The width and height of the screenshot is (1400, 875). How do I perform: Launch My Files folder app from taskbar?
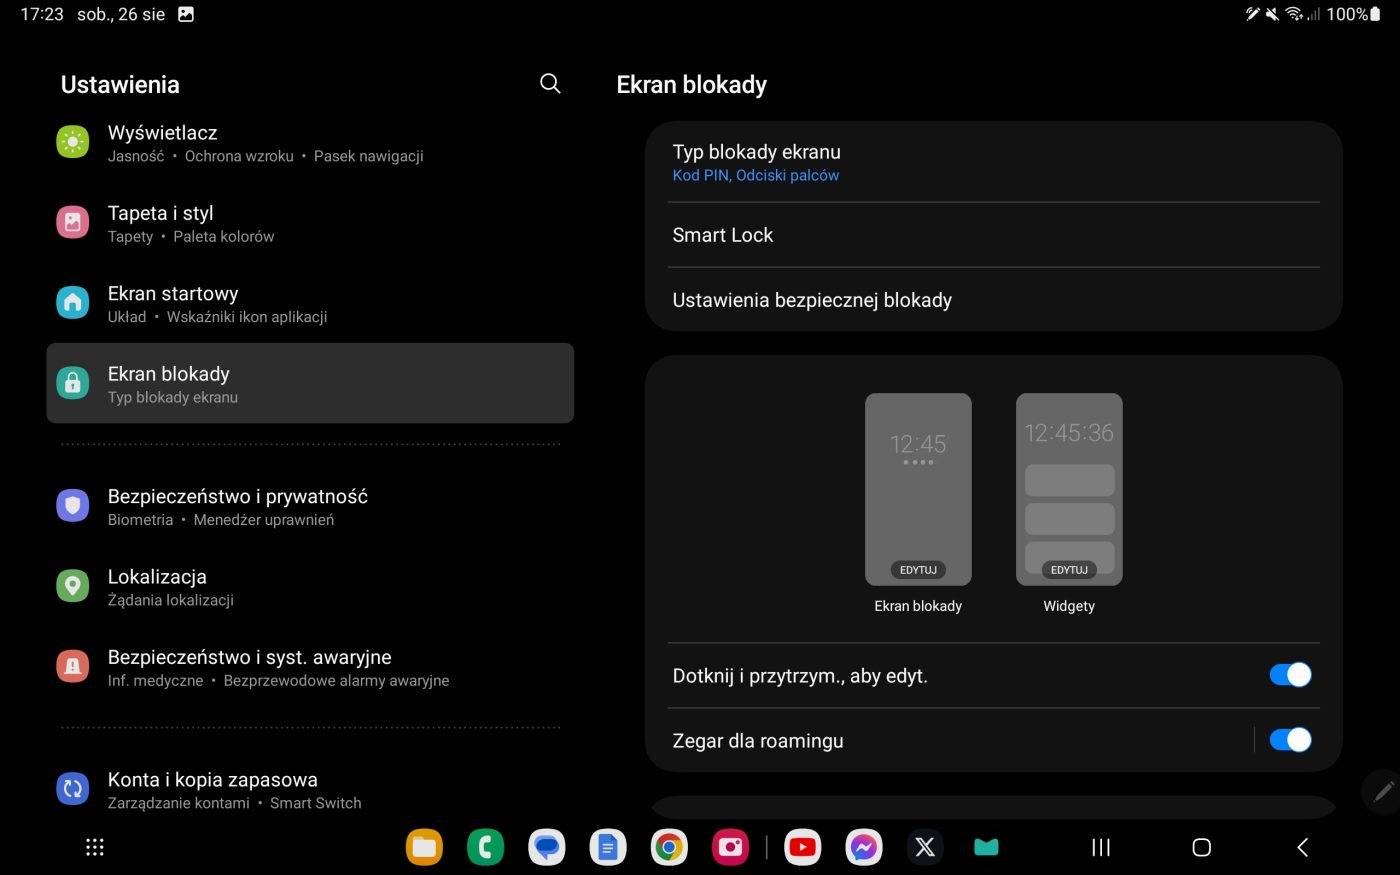[x=424, y=848]
